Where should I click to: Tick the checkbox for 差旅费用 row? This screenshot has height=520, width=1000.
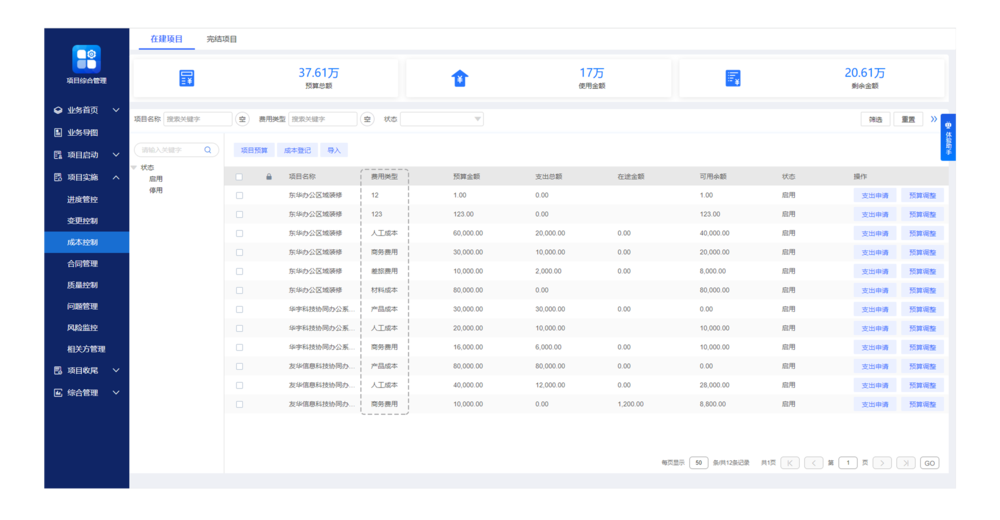click(239, 271)
